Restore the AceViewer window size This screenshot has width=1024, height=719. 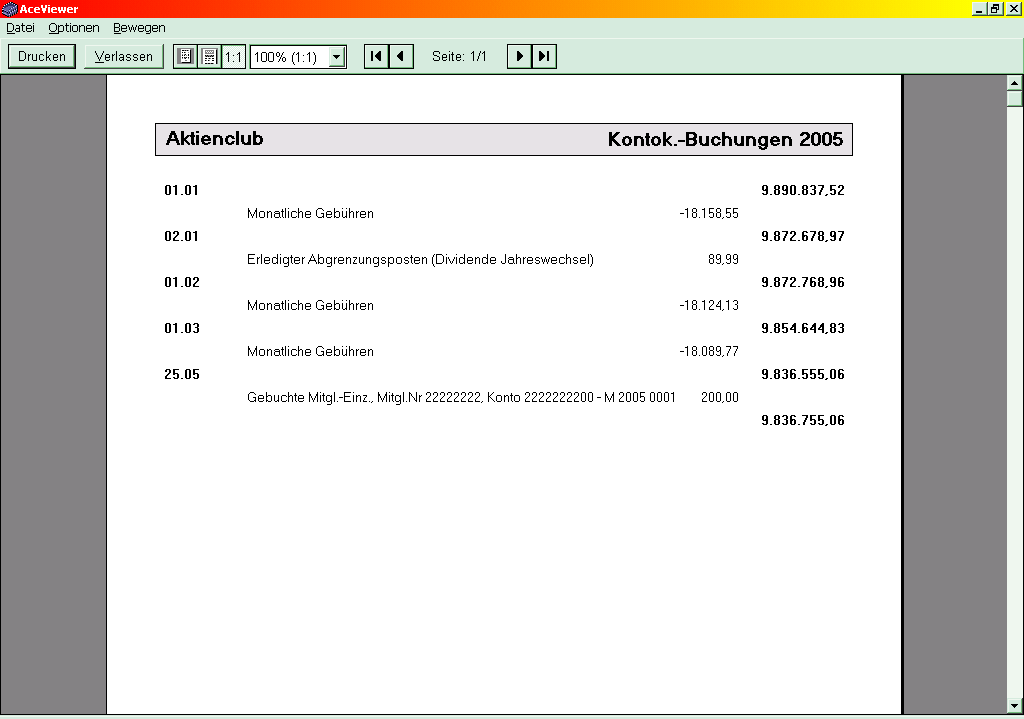[995, 9]
